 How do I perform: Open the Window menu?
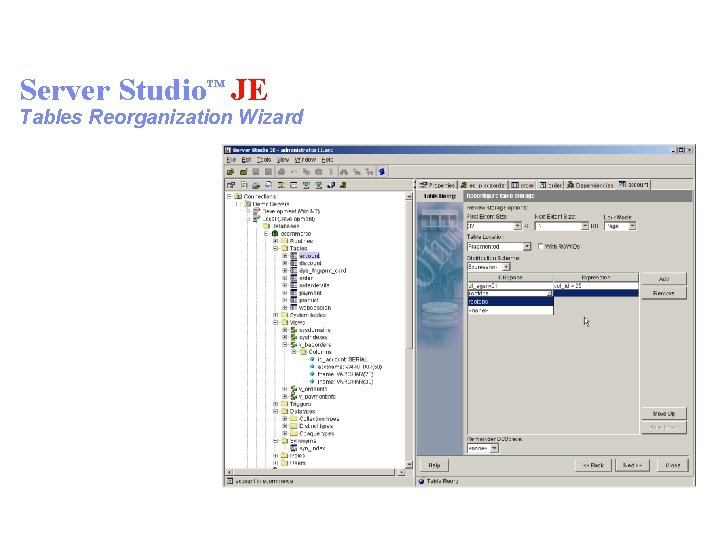(305, 160)
